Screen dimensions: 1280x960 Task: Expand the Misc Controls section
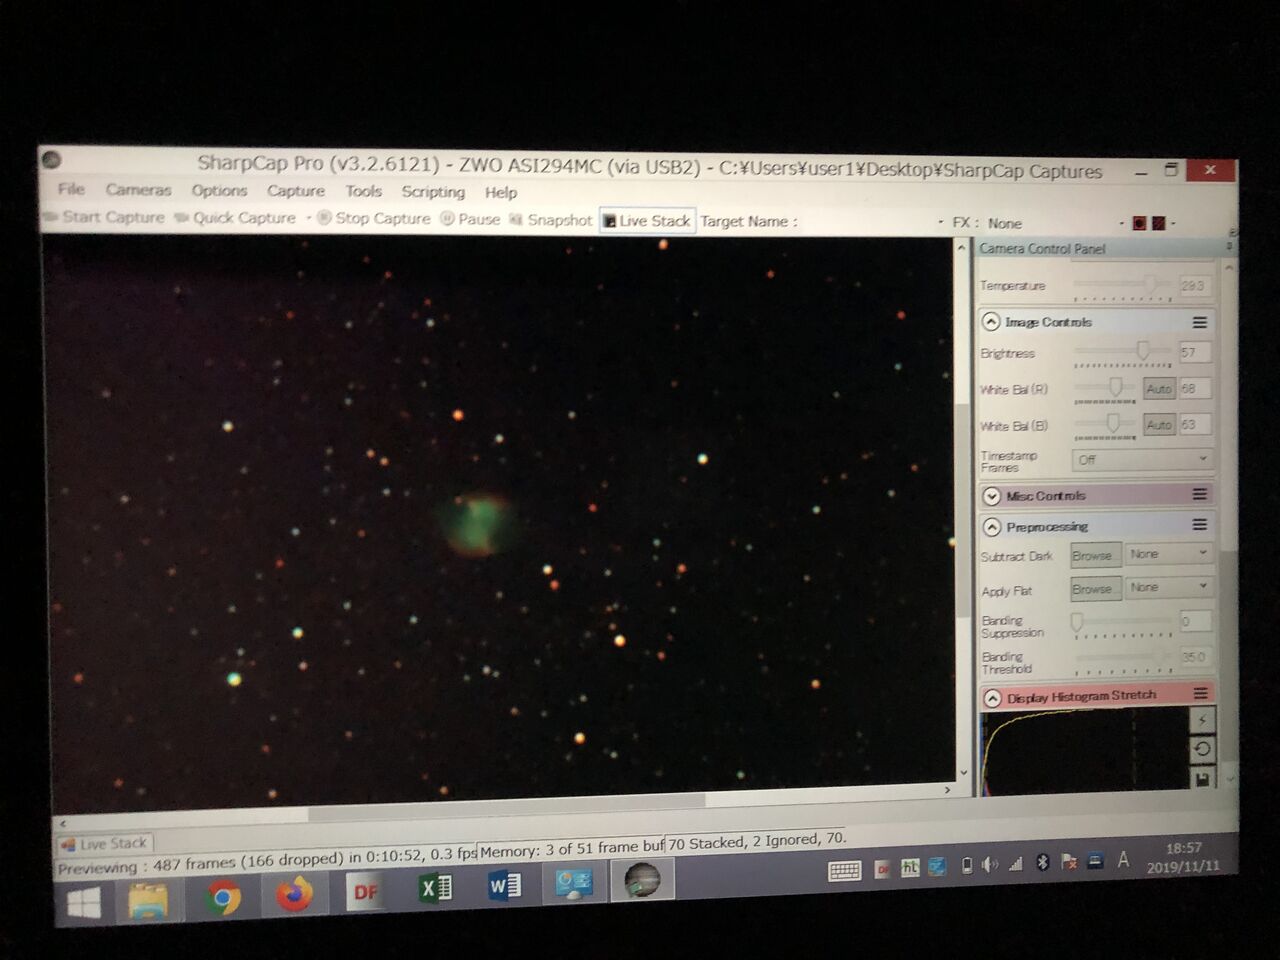point(991,496)
